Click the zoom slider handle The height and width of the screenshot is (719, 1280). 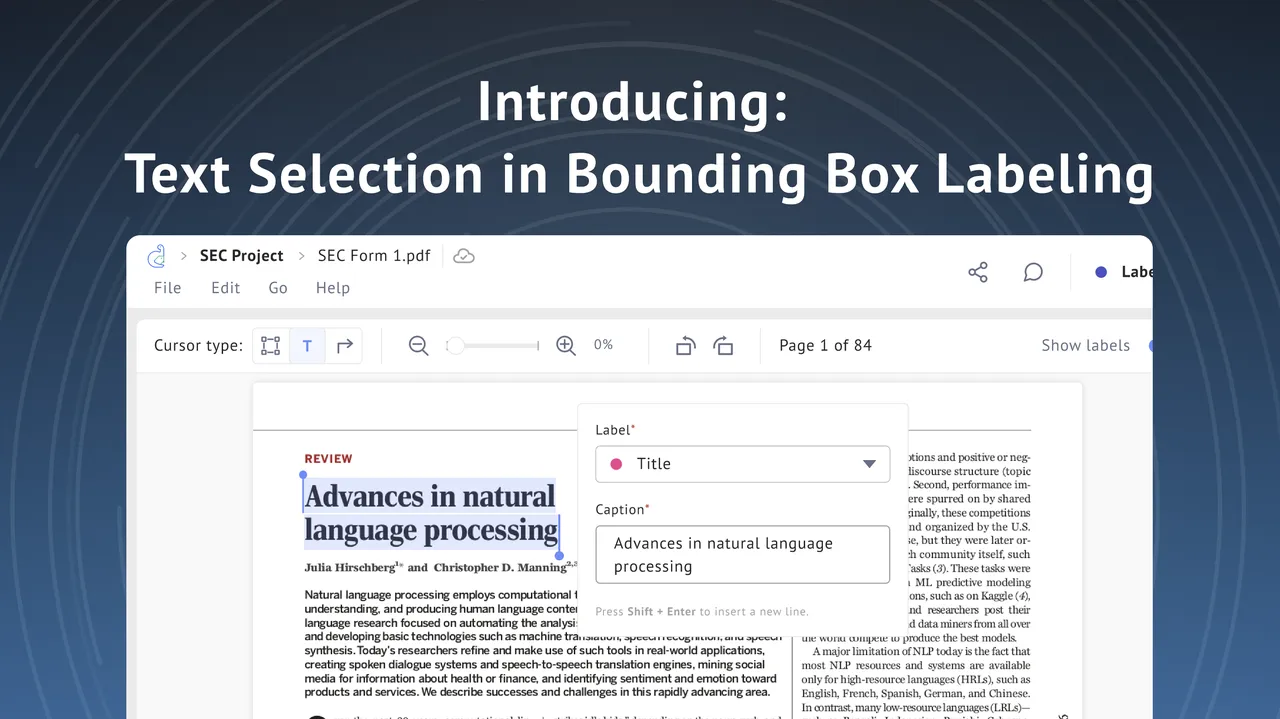(x=455, y=346)
